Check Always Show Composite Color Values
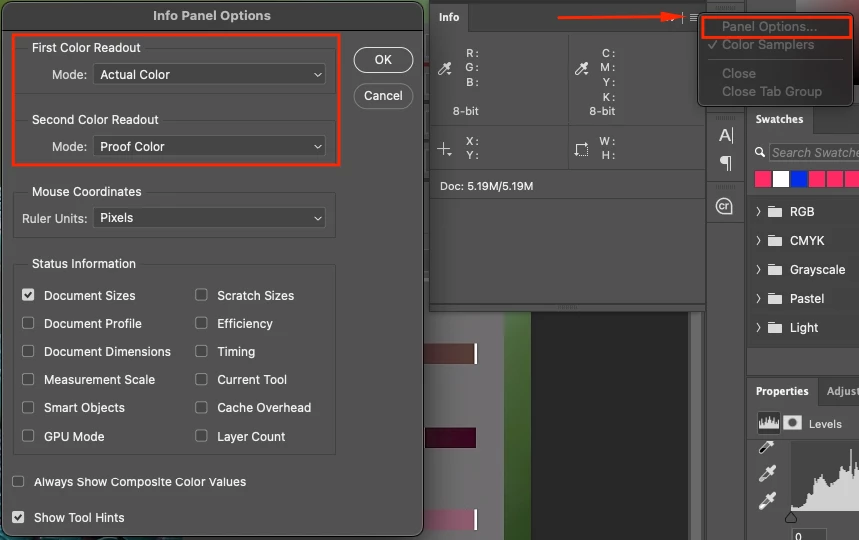Image resolution: width=859 pixels, height=540 pixels. [18, 481]
